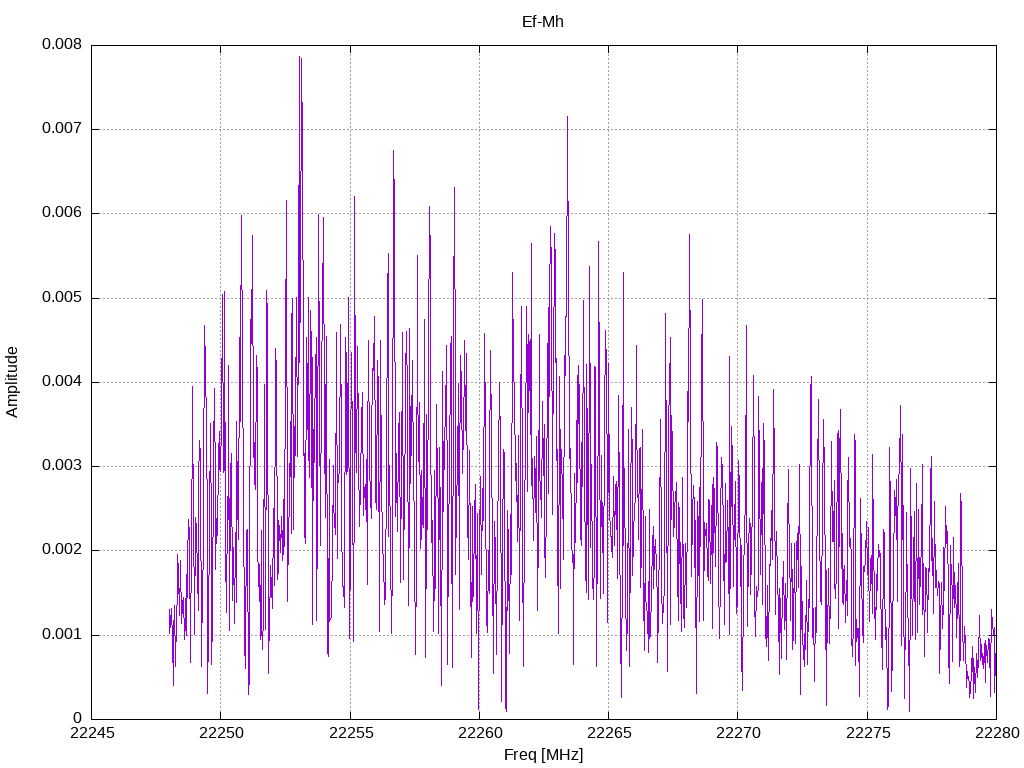
Task: Select the y-axis tick value 0.005
Action: (62, 298)
